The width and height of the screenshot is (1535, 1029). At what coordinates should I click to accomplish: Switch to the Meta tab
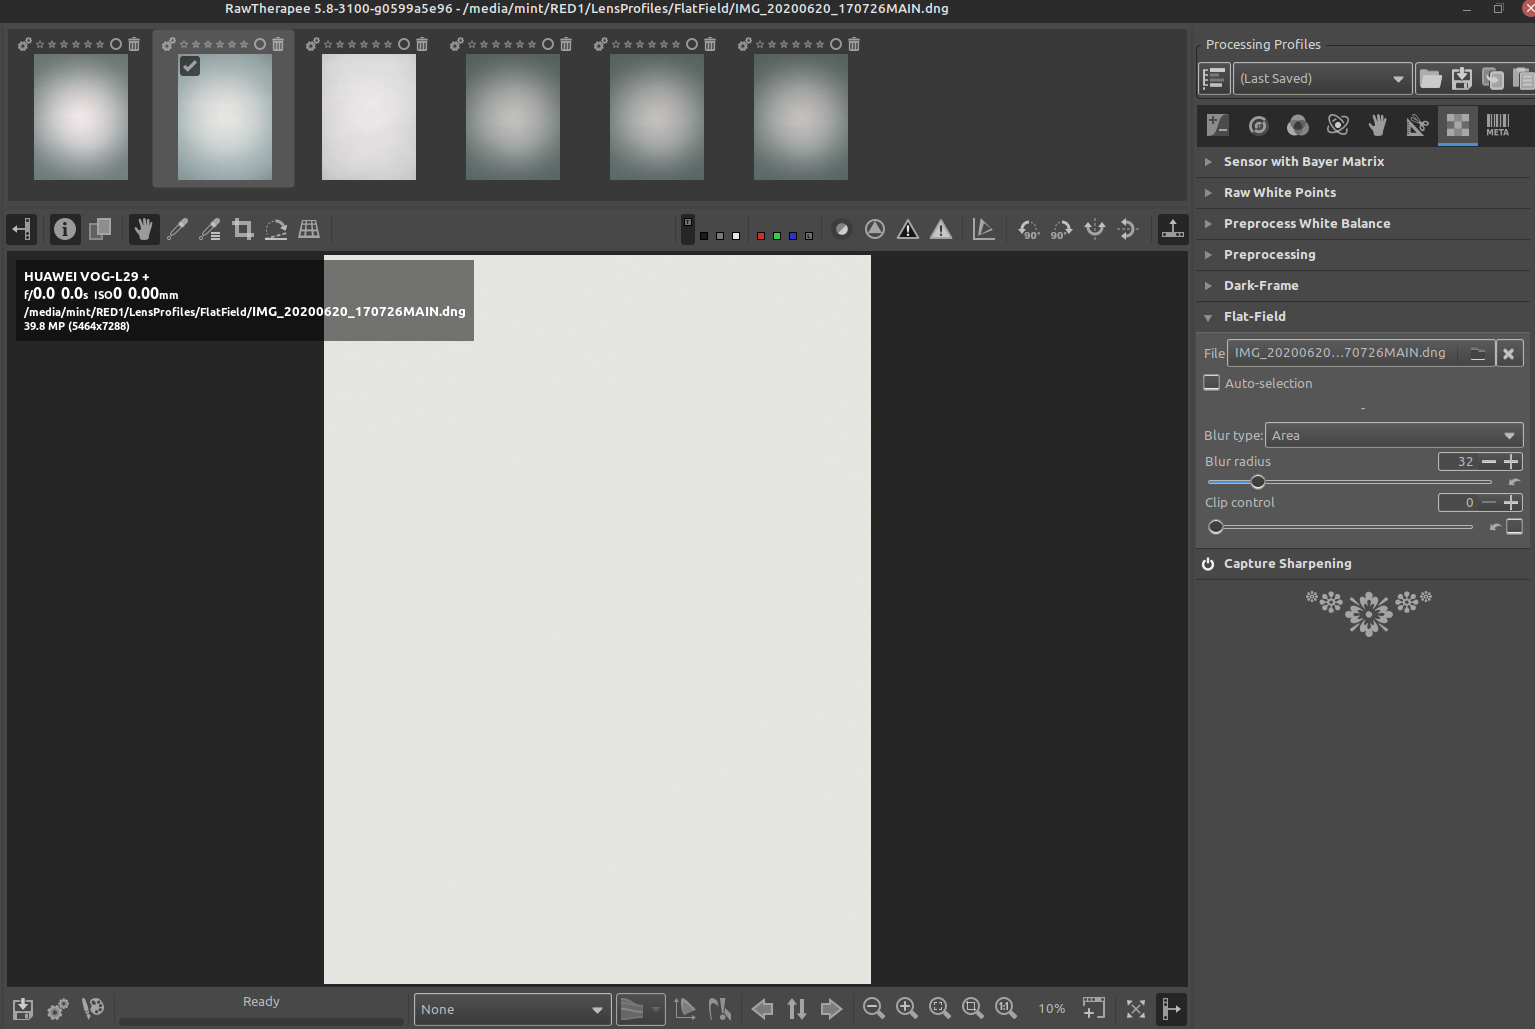pyautogui.click(x=1497, y=125)
